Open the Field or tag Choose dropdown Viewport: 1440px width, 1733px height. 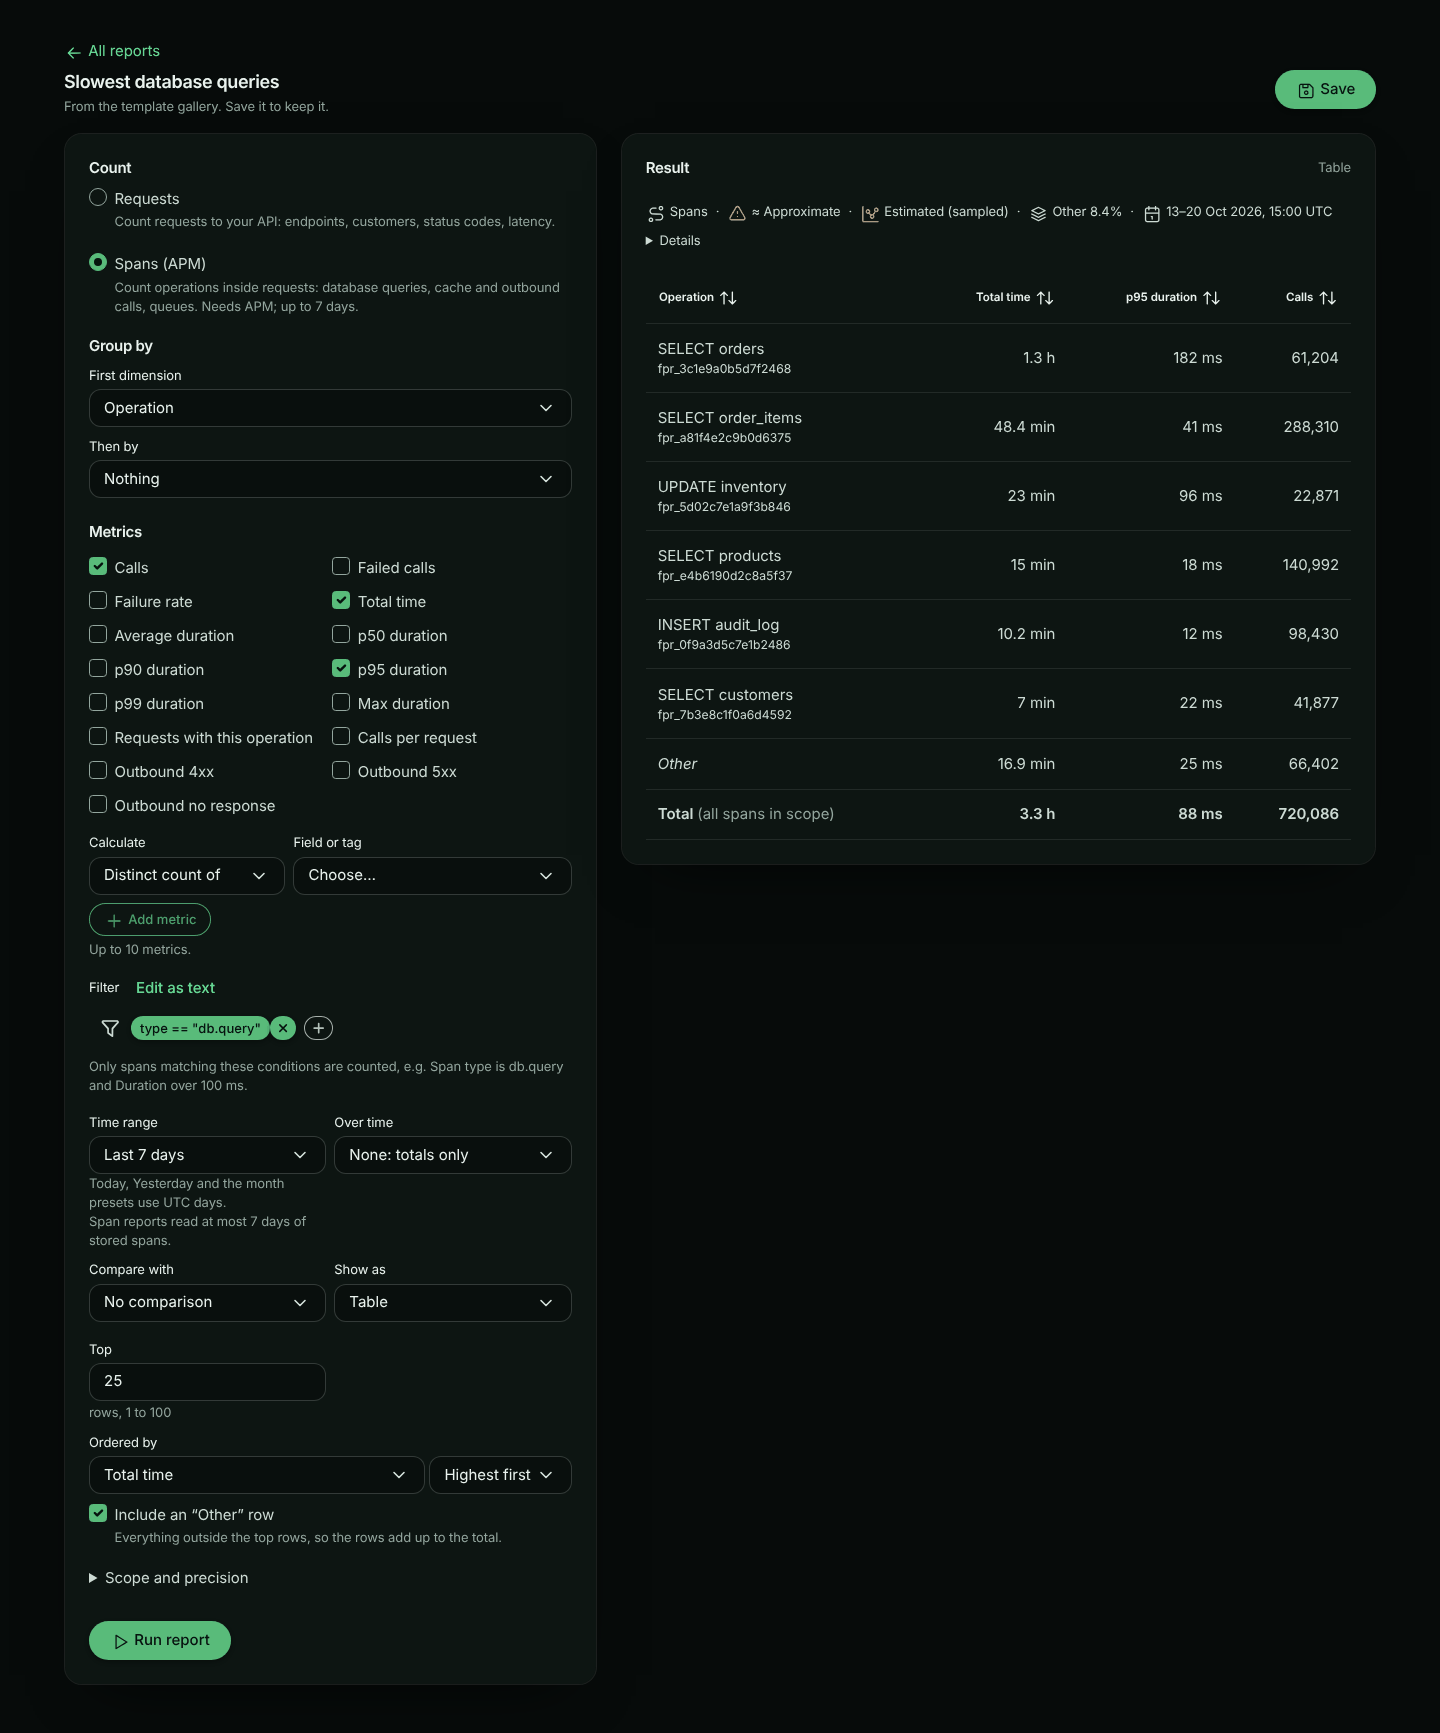pos(432,876)
